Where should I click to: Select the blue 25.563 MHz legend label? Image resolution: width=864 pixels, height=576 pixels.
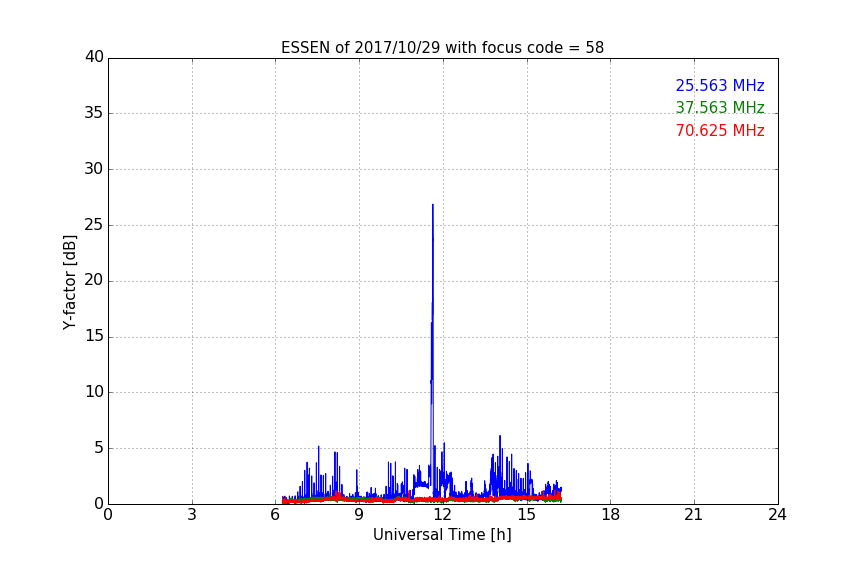coord(720,85)
